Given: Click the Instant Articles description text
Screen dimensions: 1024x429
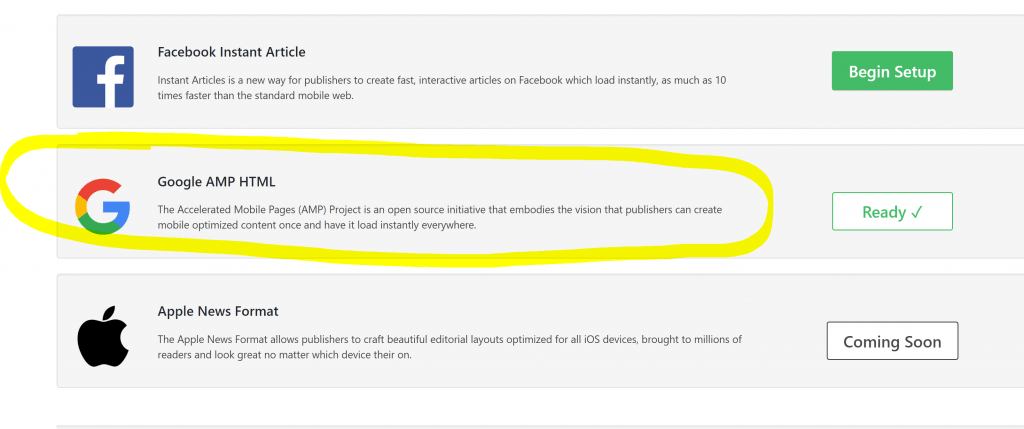Looking at the screenshot, I should (442, 88).
